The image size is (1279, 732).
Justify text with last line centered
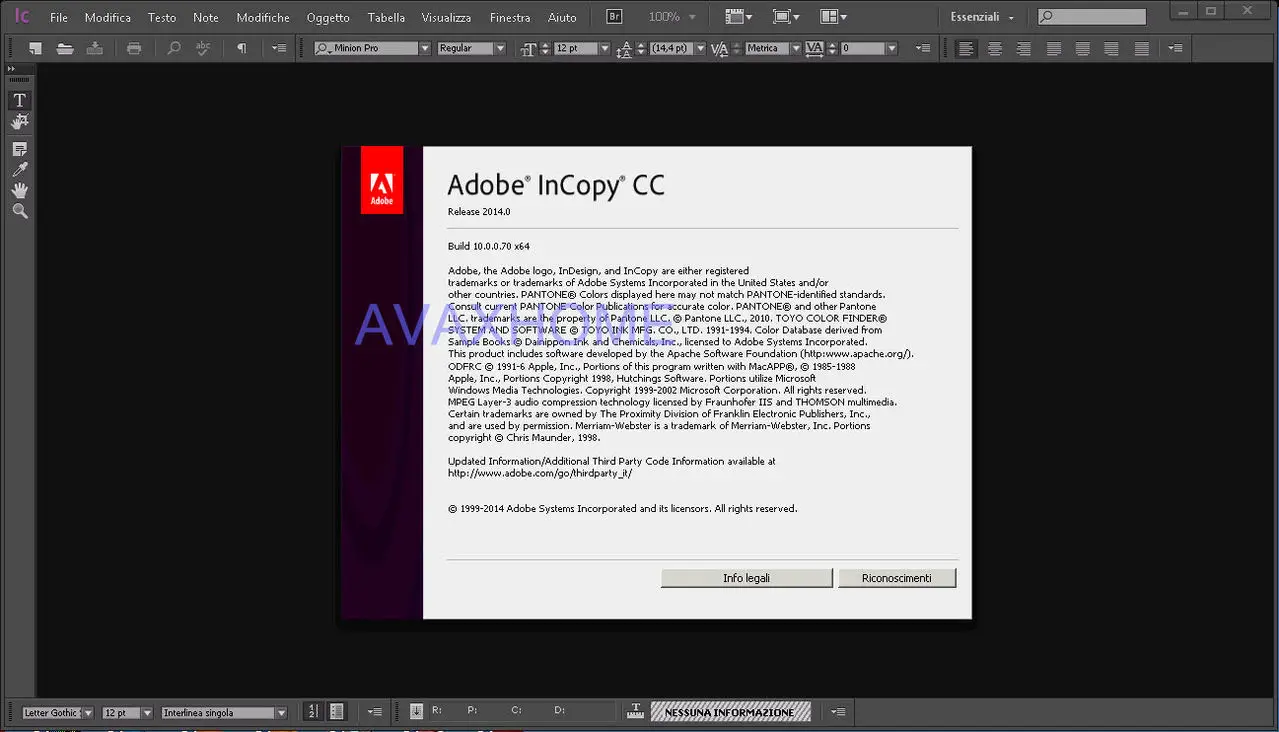click(1083, 48)
